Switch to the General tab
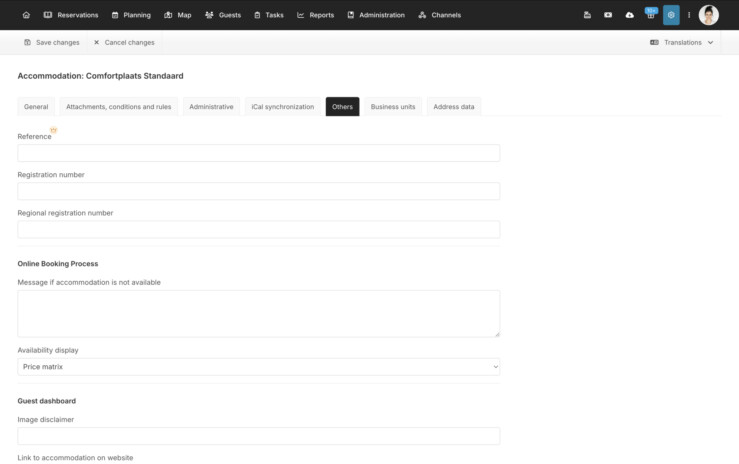Screen dimensions: 739x464 36,106
